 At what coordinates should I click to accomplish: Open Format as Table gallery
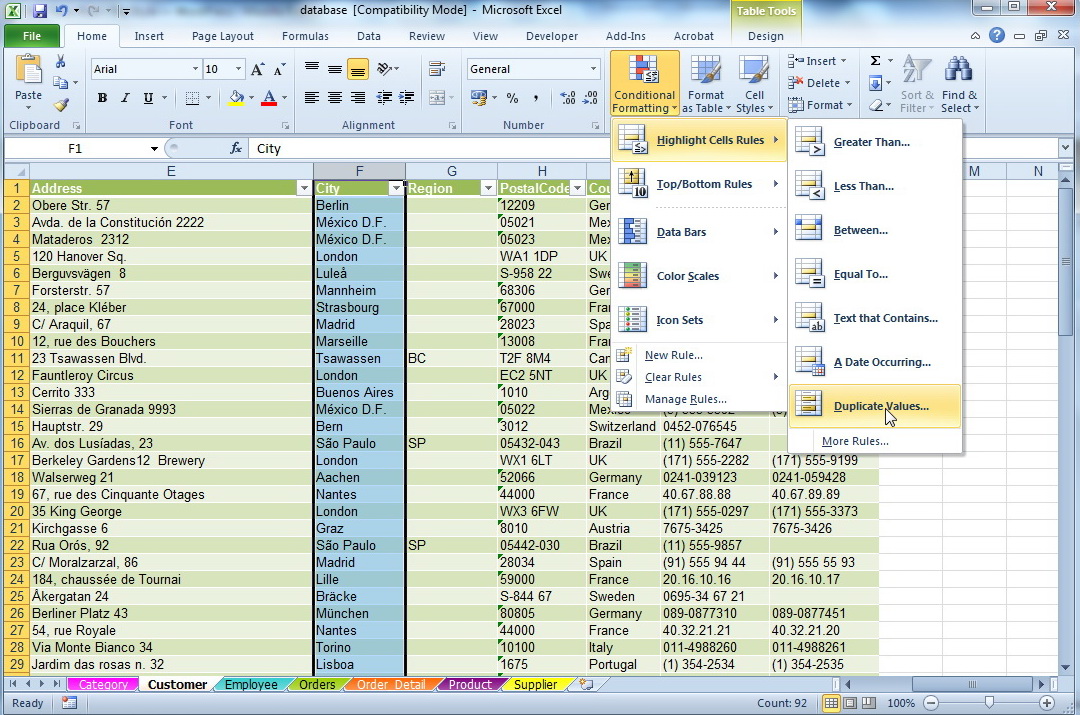click(705, 84)
